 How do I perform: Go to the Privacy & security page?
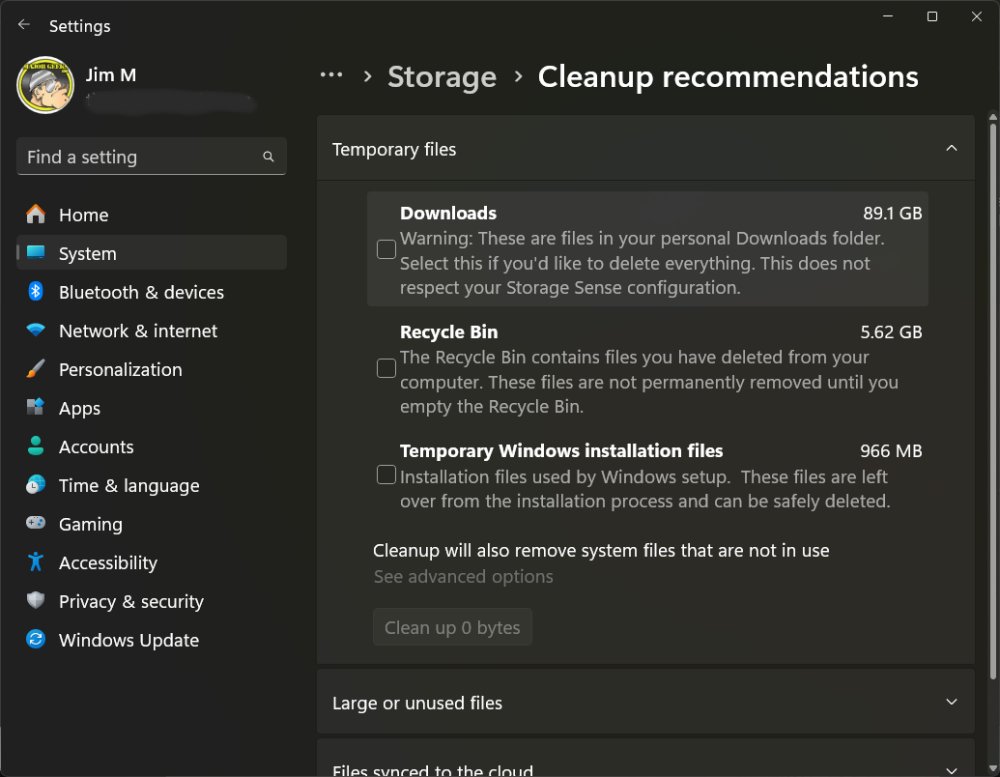(x=130, y=602)
